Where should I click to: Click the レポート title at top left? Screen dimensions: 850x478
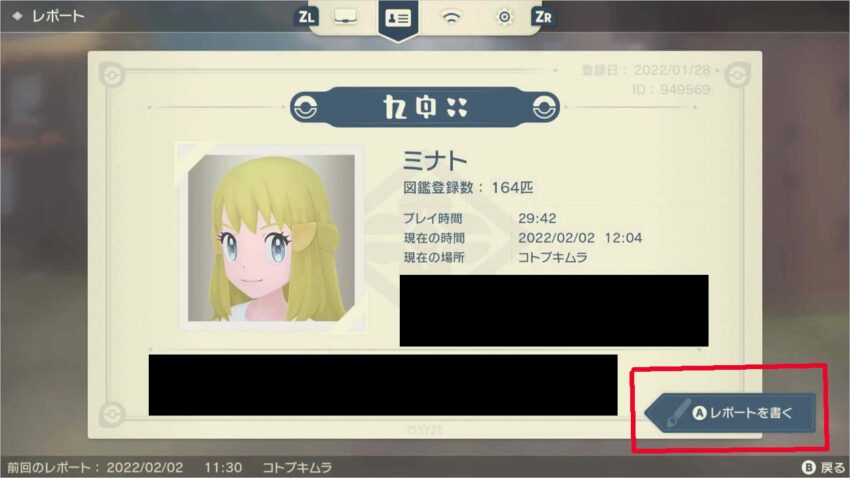tap(58, 16)
